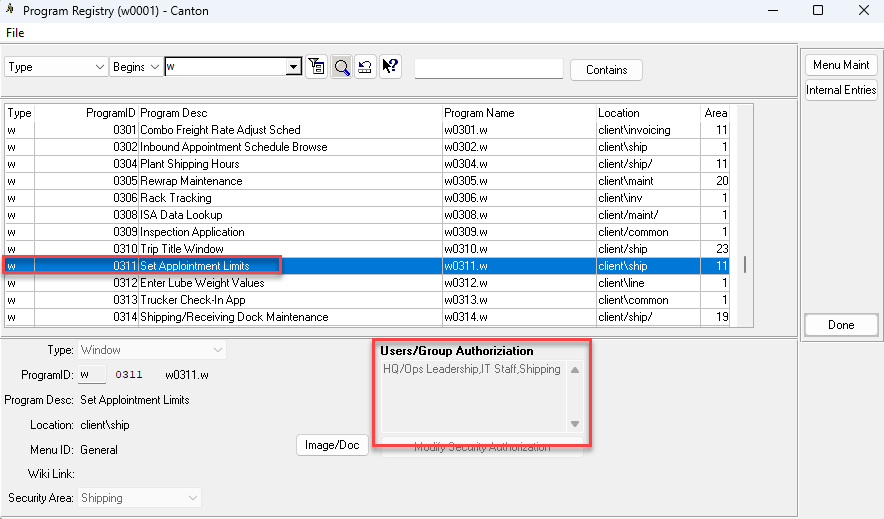884x519 pixels.
Task: Select row Inspection Application
Action: tap(367, 232)
